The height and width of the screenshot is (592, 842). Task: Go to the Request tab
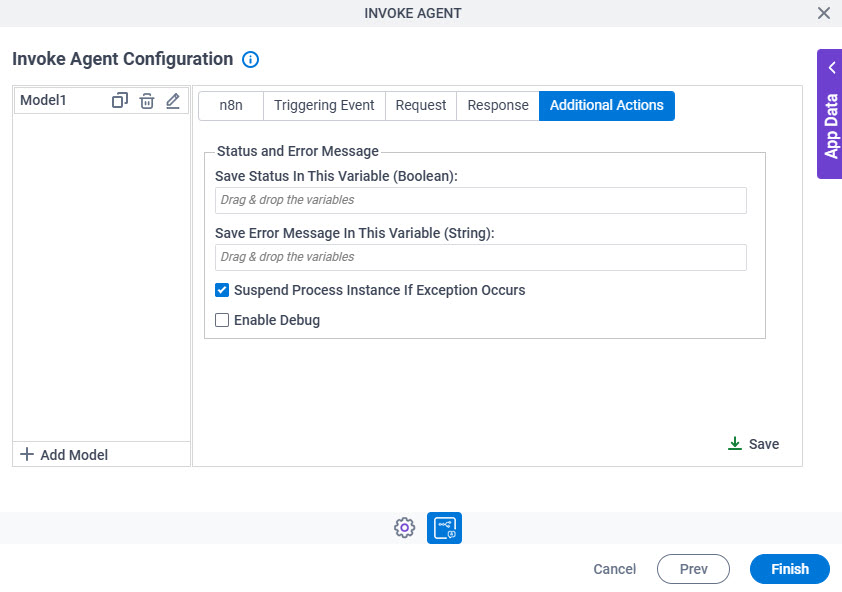tap(421, 105)
